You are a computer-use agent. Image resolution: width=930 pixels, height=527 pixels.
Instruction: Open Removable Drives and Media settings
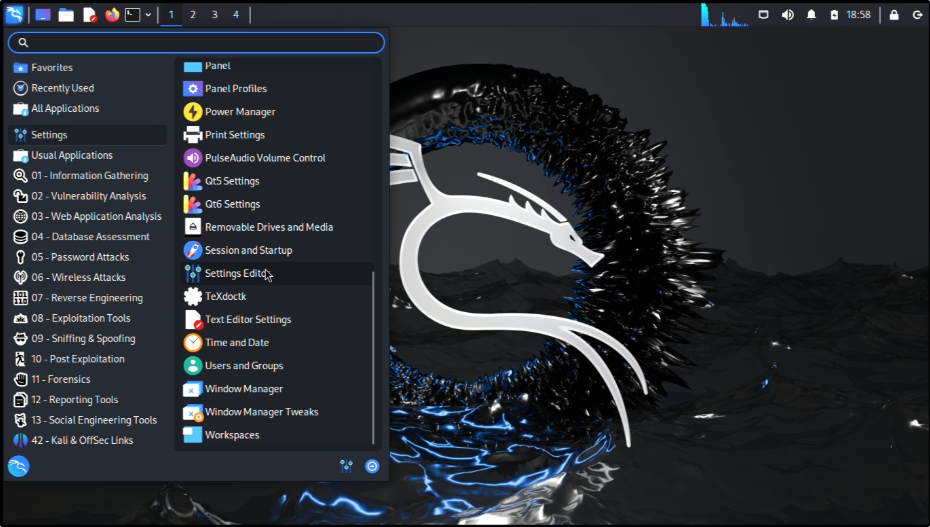click(277, 227)
